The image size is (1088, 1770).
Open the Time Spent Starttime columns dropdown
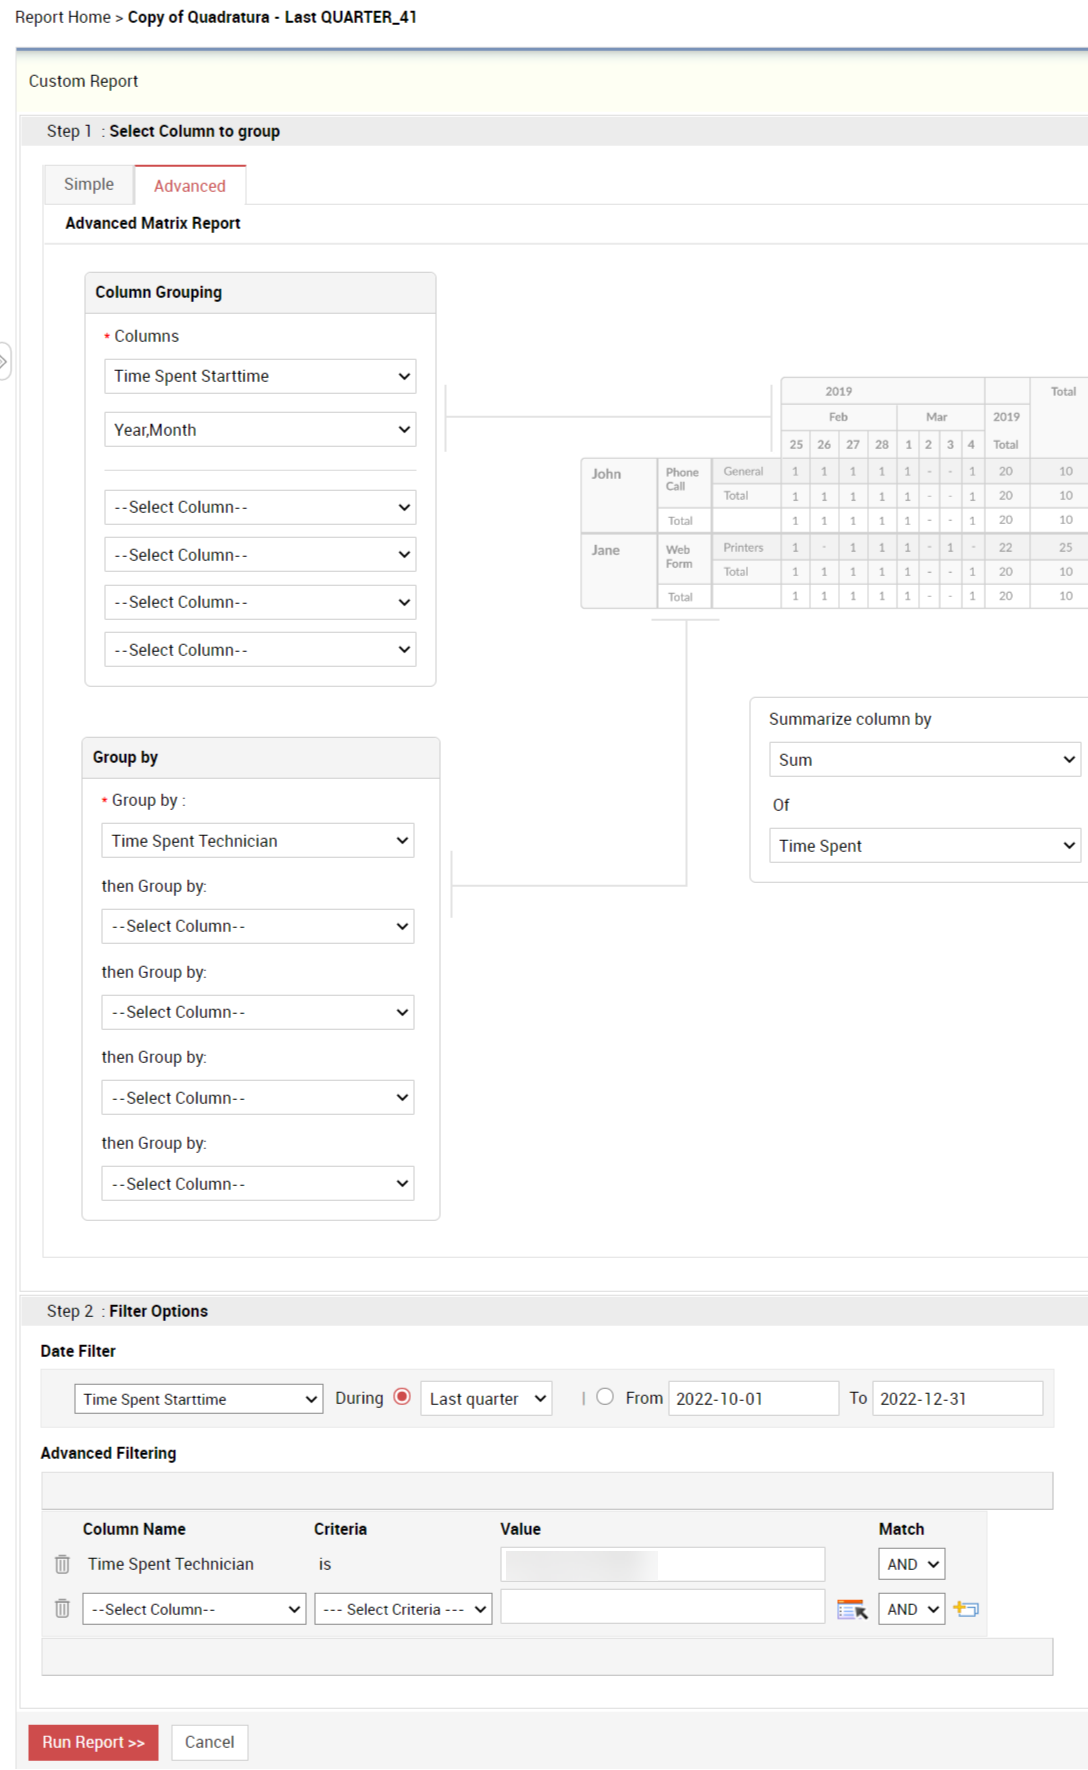(260, 376)
